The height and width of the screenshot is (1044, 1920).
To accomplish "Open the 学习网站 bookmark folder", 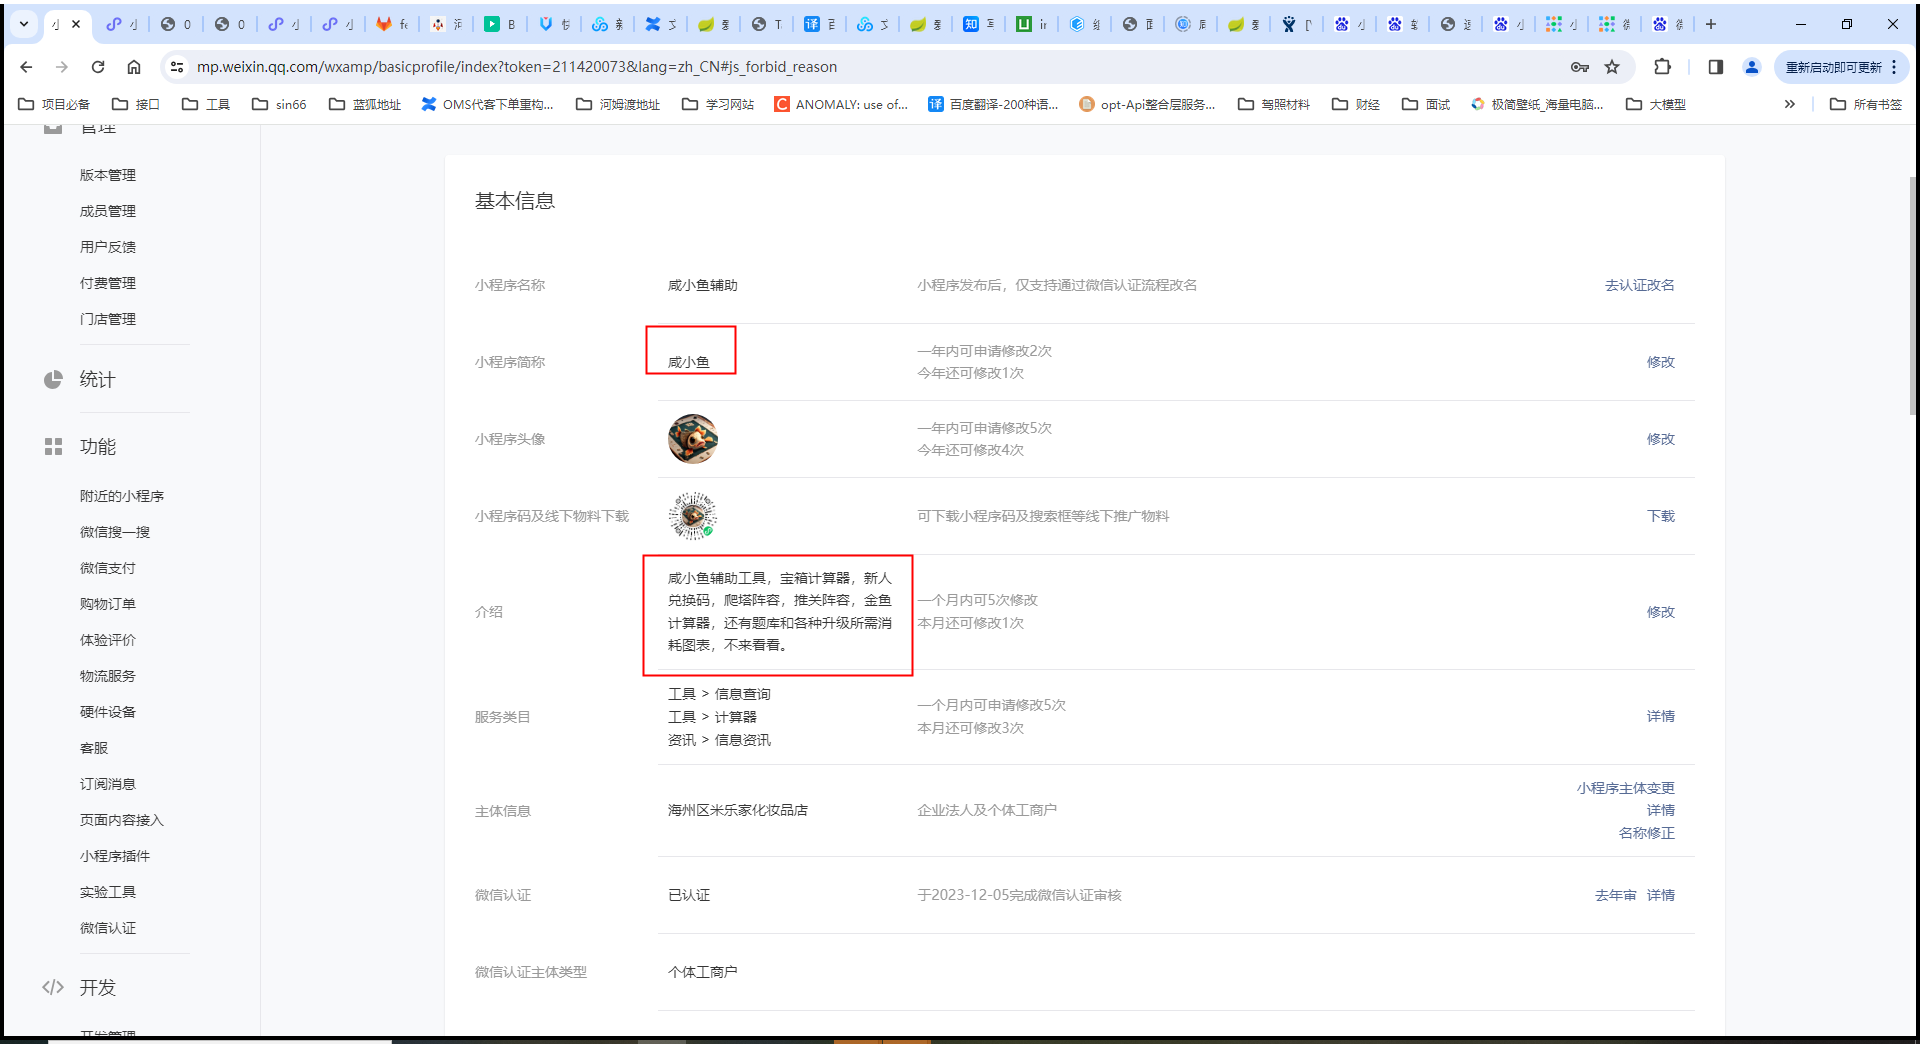I will (718, 104).
